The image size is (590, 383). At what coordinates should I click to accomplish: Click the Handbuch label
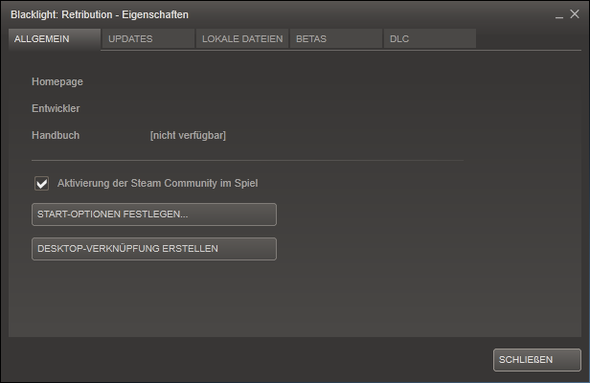[56, 135]
